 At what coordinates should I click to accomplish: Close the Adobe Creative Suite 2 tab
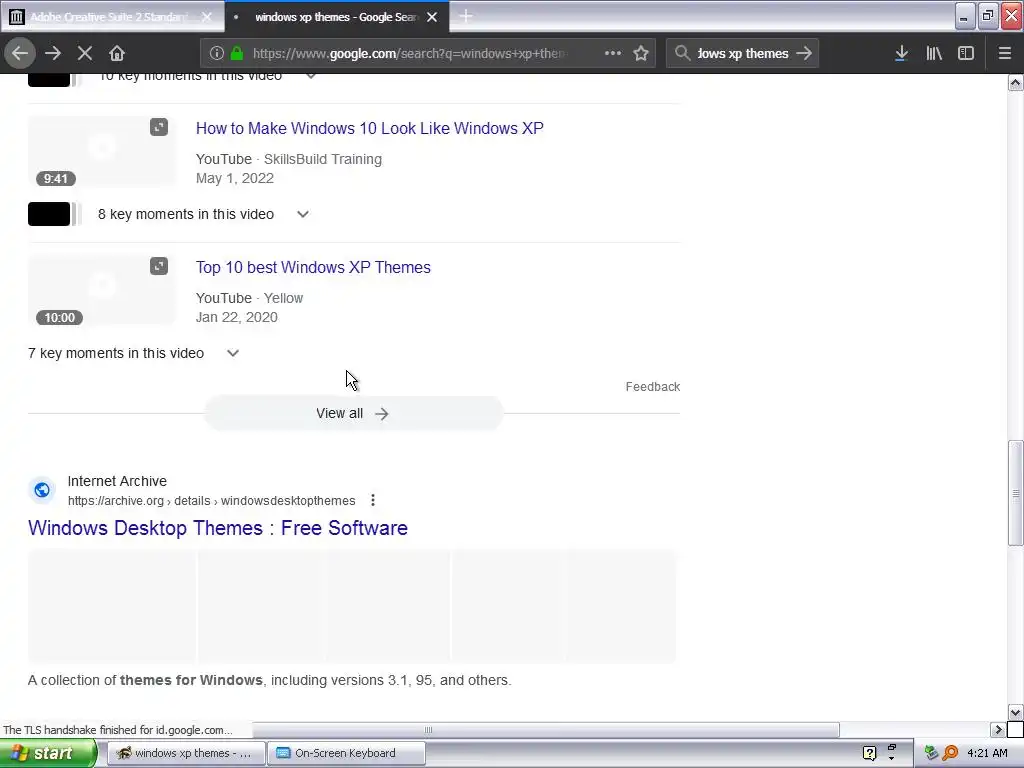207,17
